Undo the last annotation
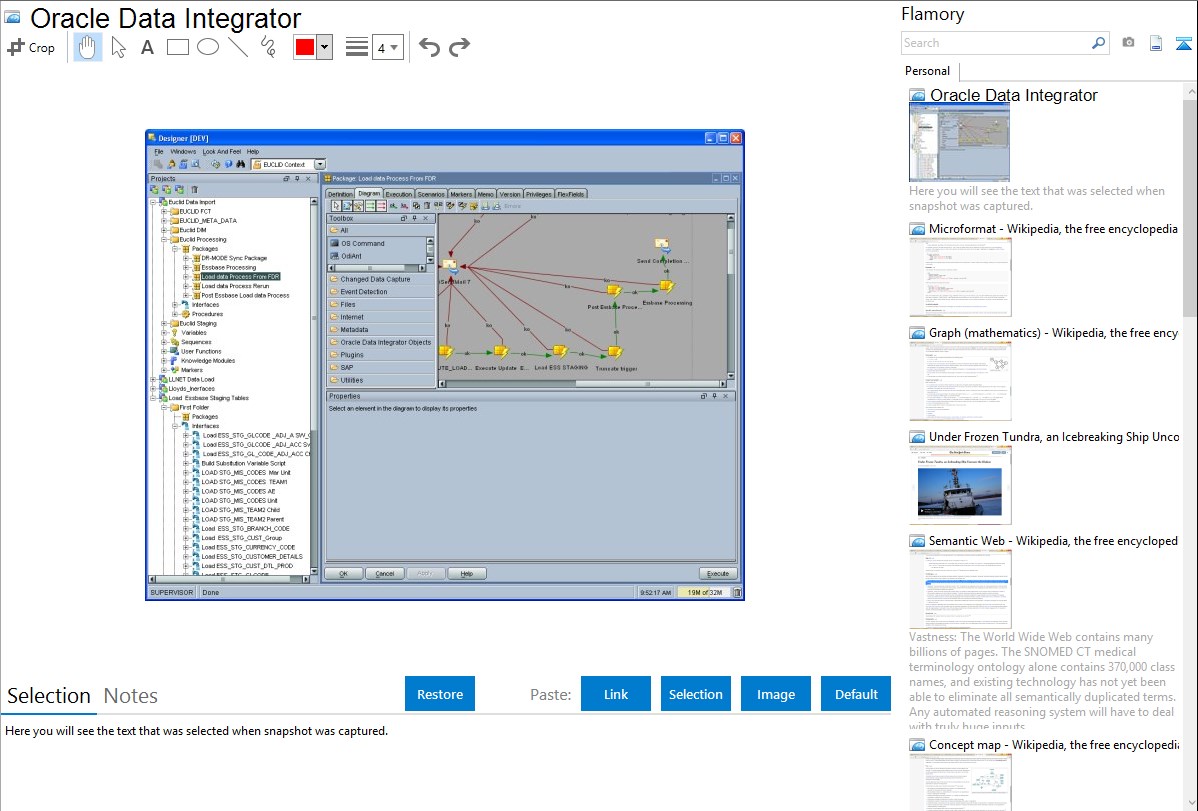This screenshot has height=811, width=1198. [x=429, y=47]
